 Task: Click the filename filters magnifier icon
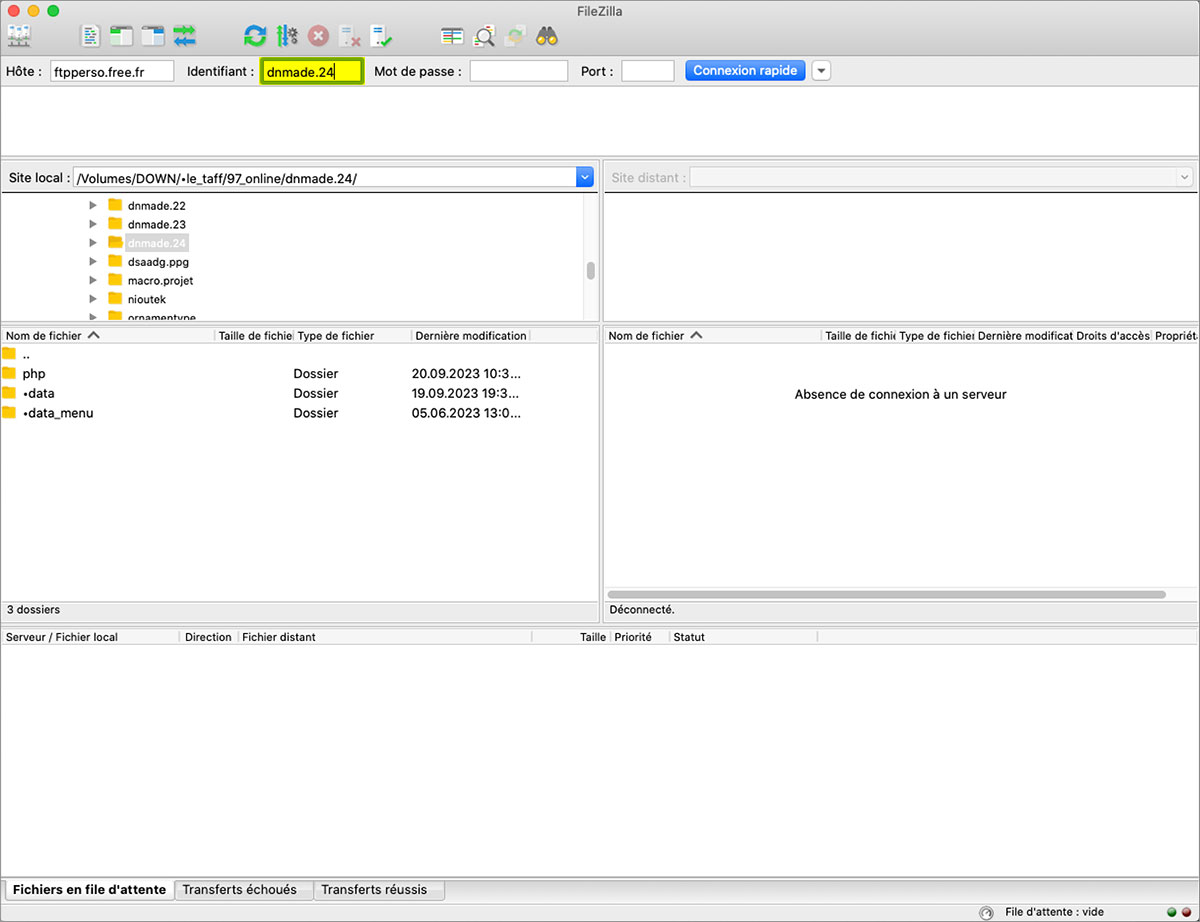point(484,37)
